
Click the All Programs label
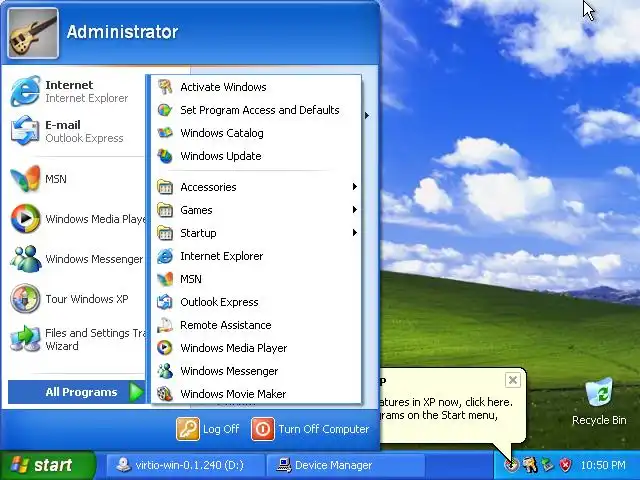pyautogui.click(x=81, y=392)
